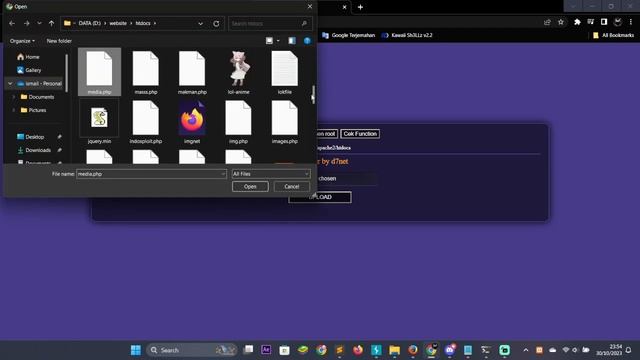640x360 pixels.
Task: Open Chrome three-dot menu
Action: 631,22
